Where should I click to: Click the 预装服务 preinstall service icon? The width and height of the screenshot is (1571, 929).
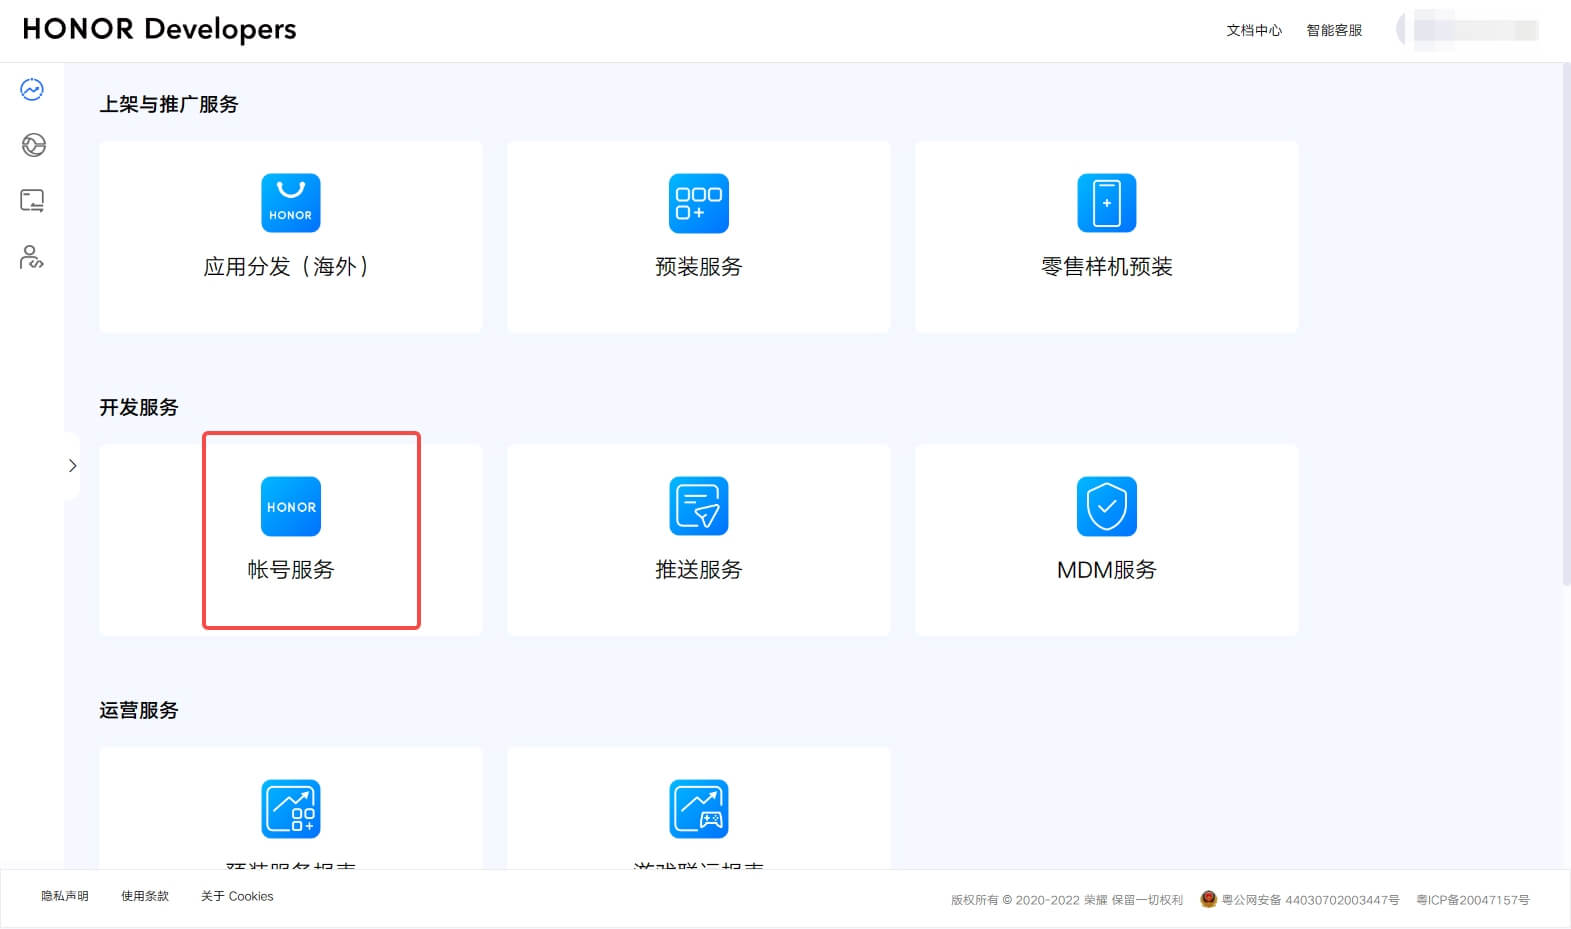point(698,203)
